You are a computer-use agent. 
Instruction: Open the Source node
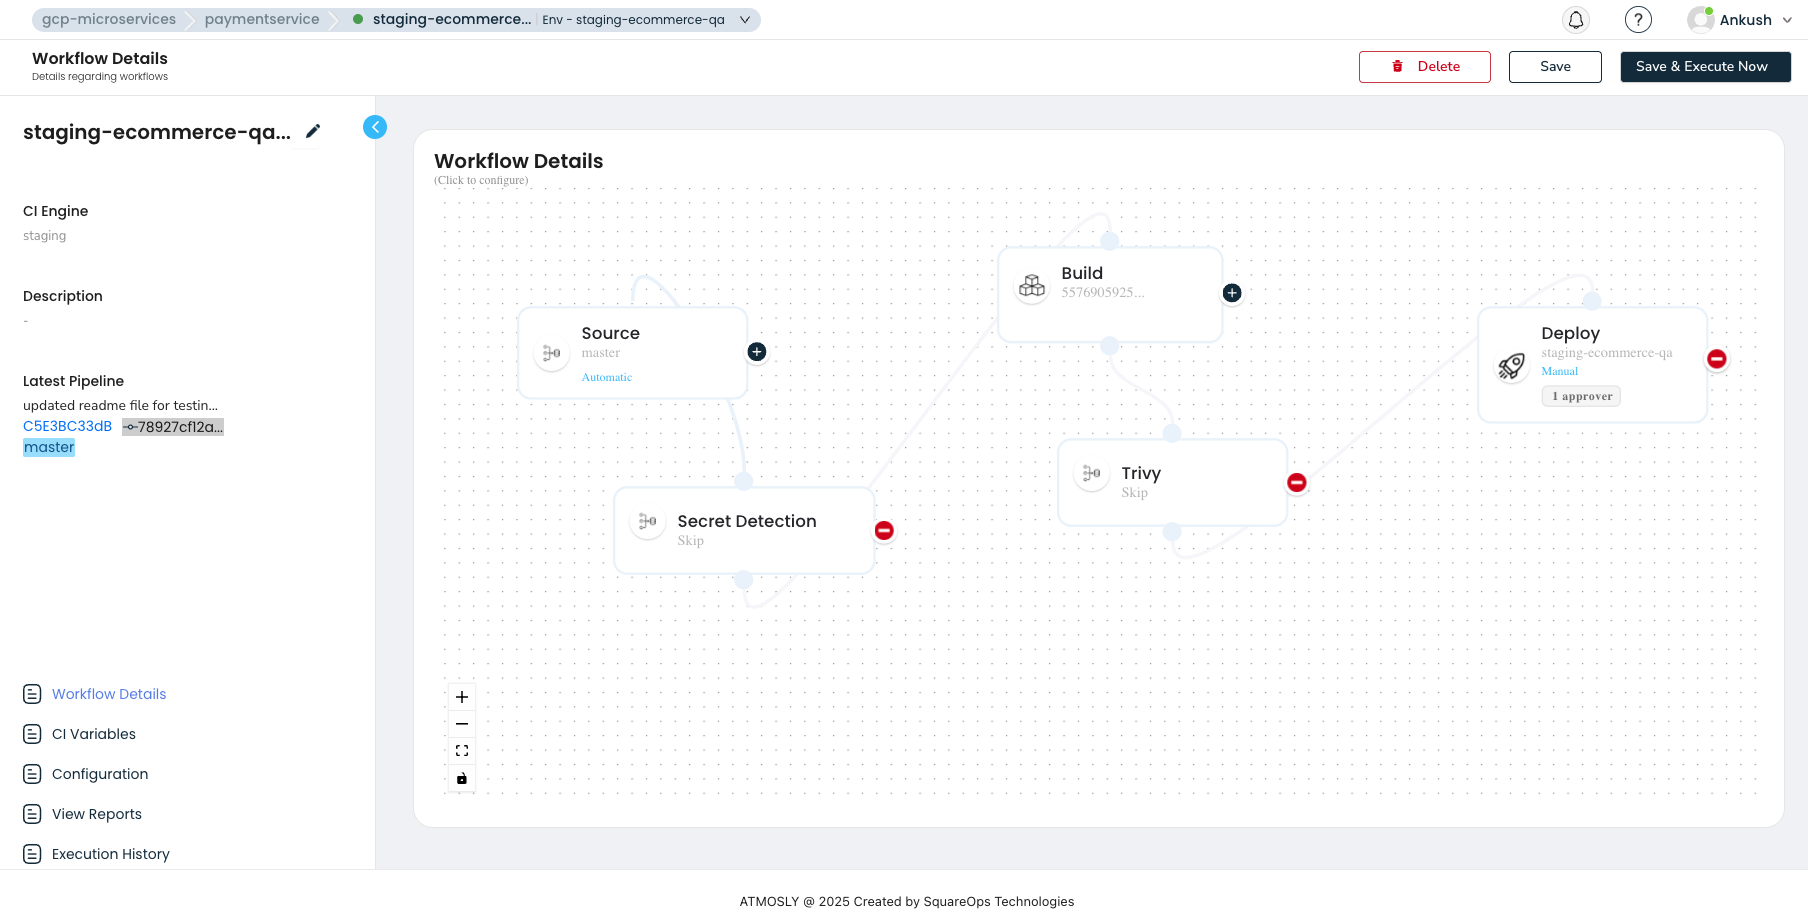[x=633, y=353]
